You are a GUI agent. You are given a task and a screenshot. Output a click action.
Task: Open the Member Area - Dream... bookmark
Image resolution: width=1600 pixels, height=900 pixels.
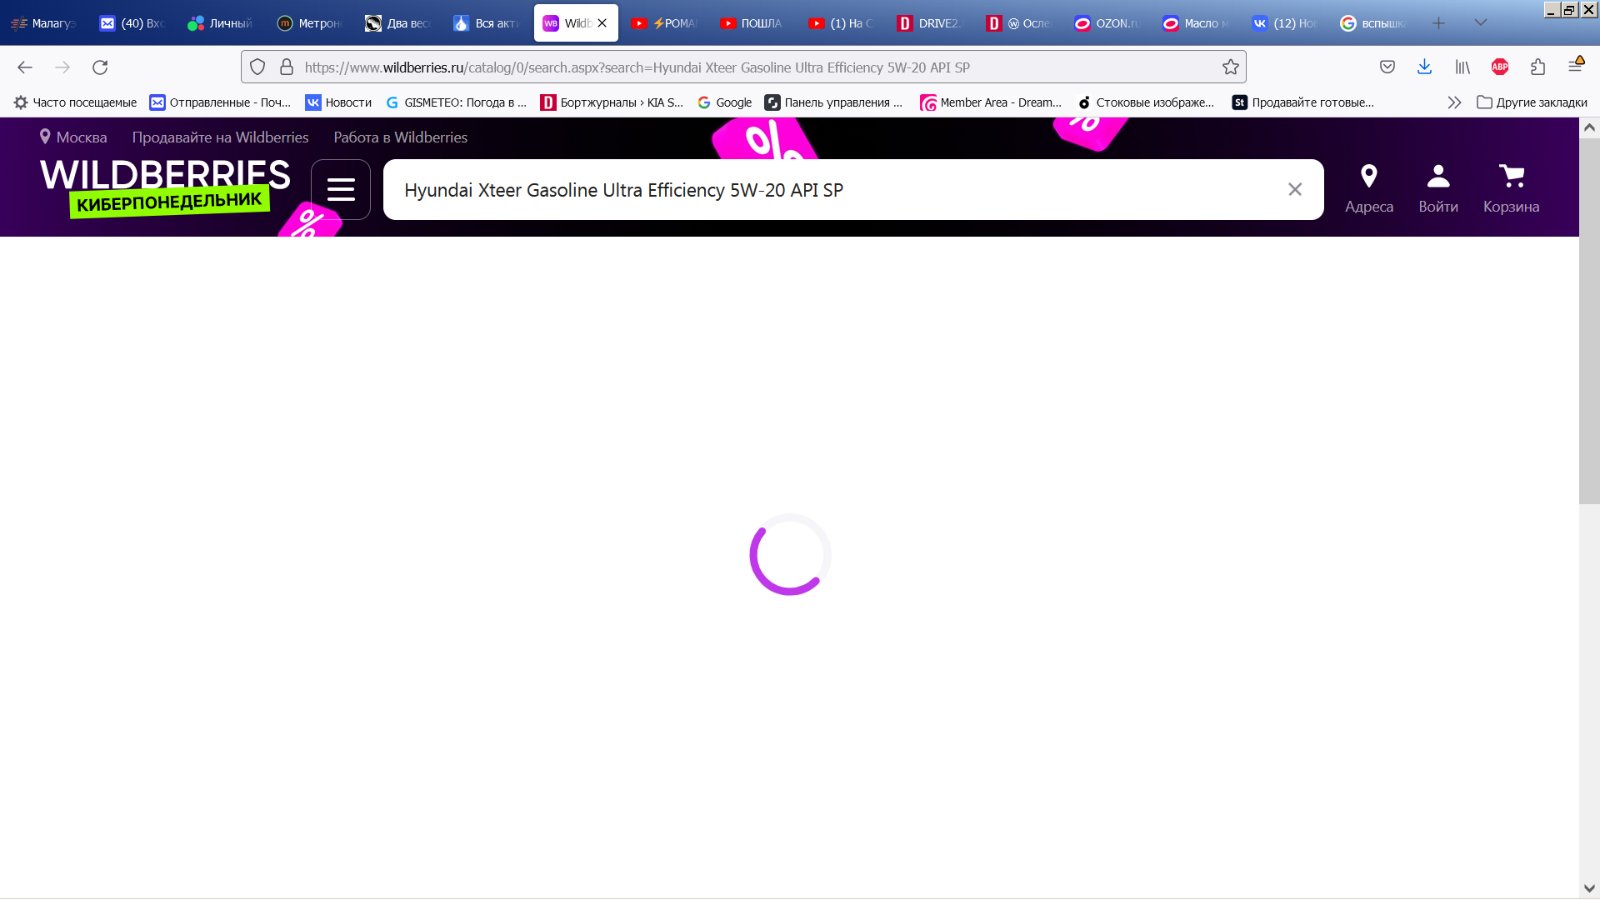pos(990,102)
